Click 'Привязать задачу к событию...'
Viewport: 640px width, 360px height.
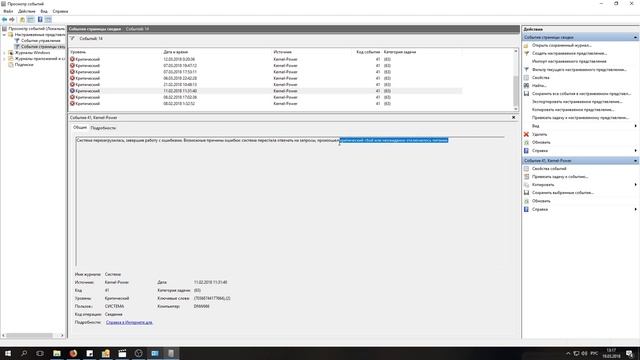(x=560, y=177)
